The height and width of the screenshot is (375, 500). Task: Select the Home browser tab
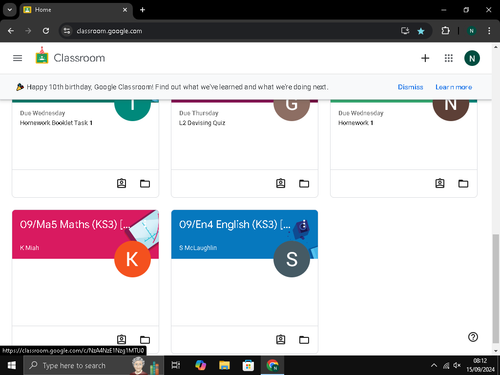coord(76,10)
